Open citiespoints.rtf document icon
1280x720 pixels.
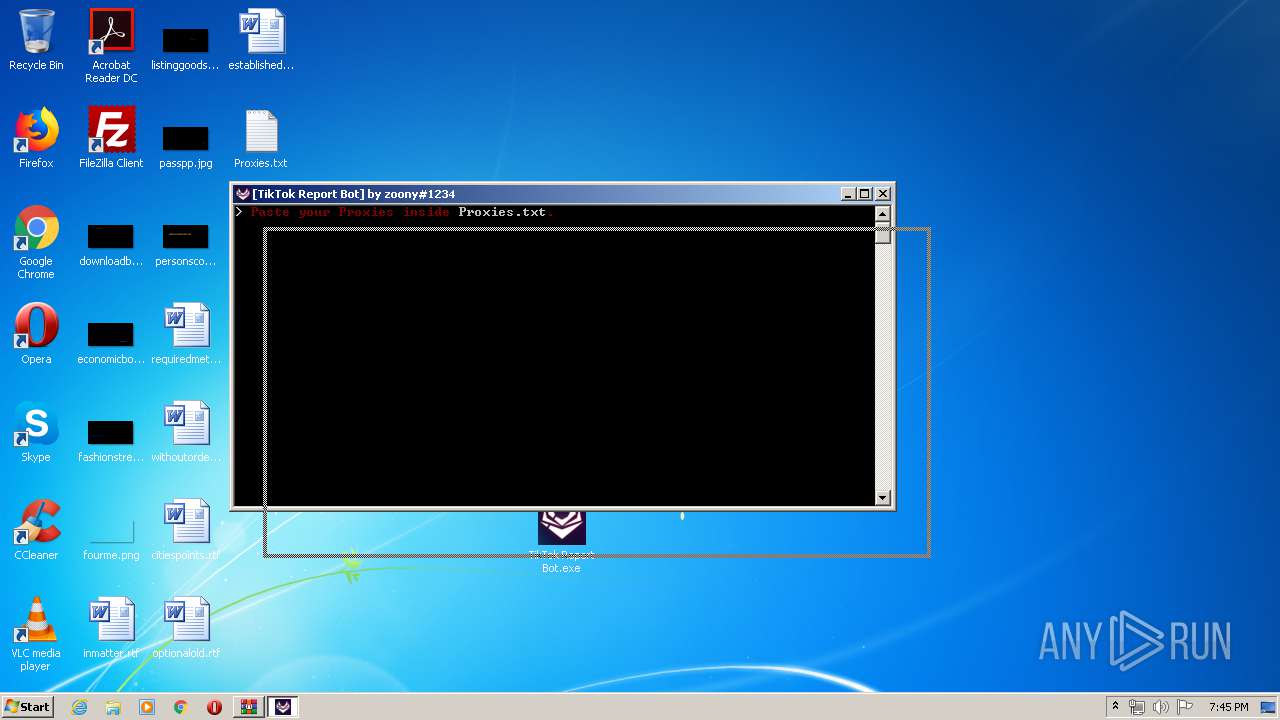186,530
